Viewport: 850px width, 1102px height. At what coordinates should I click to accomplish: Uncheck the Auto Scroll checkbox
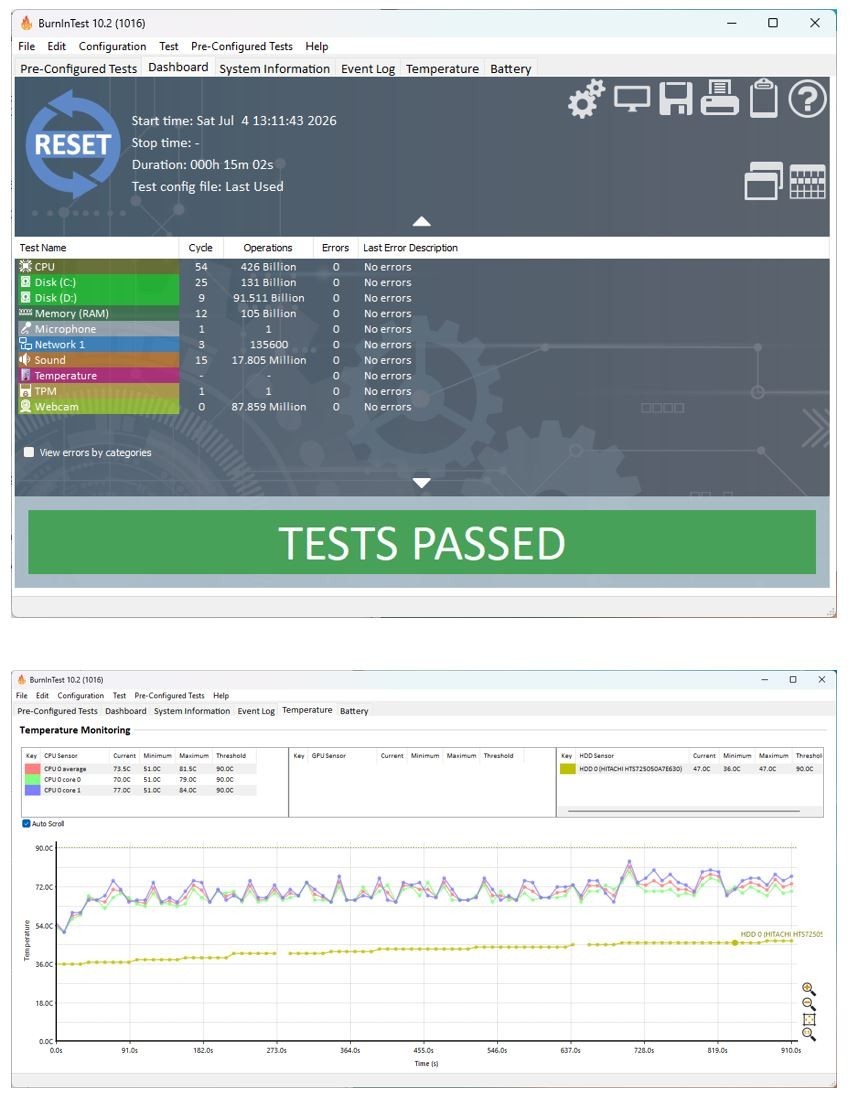pyautogui.click(x=26, y=823)
